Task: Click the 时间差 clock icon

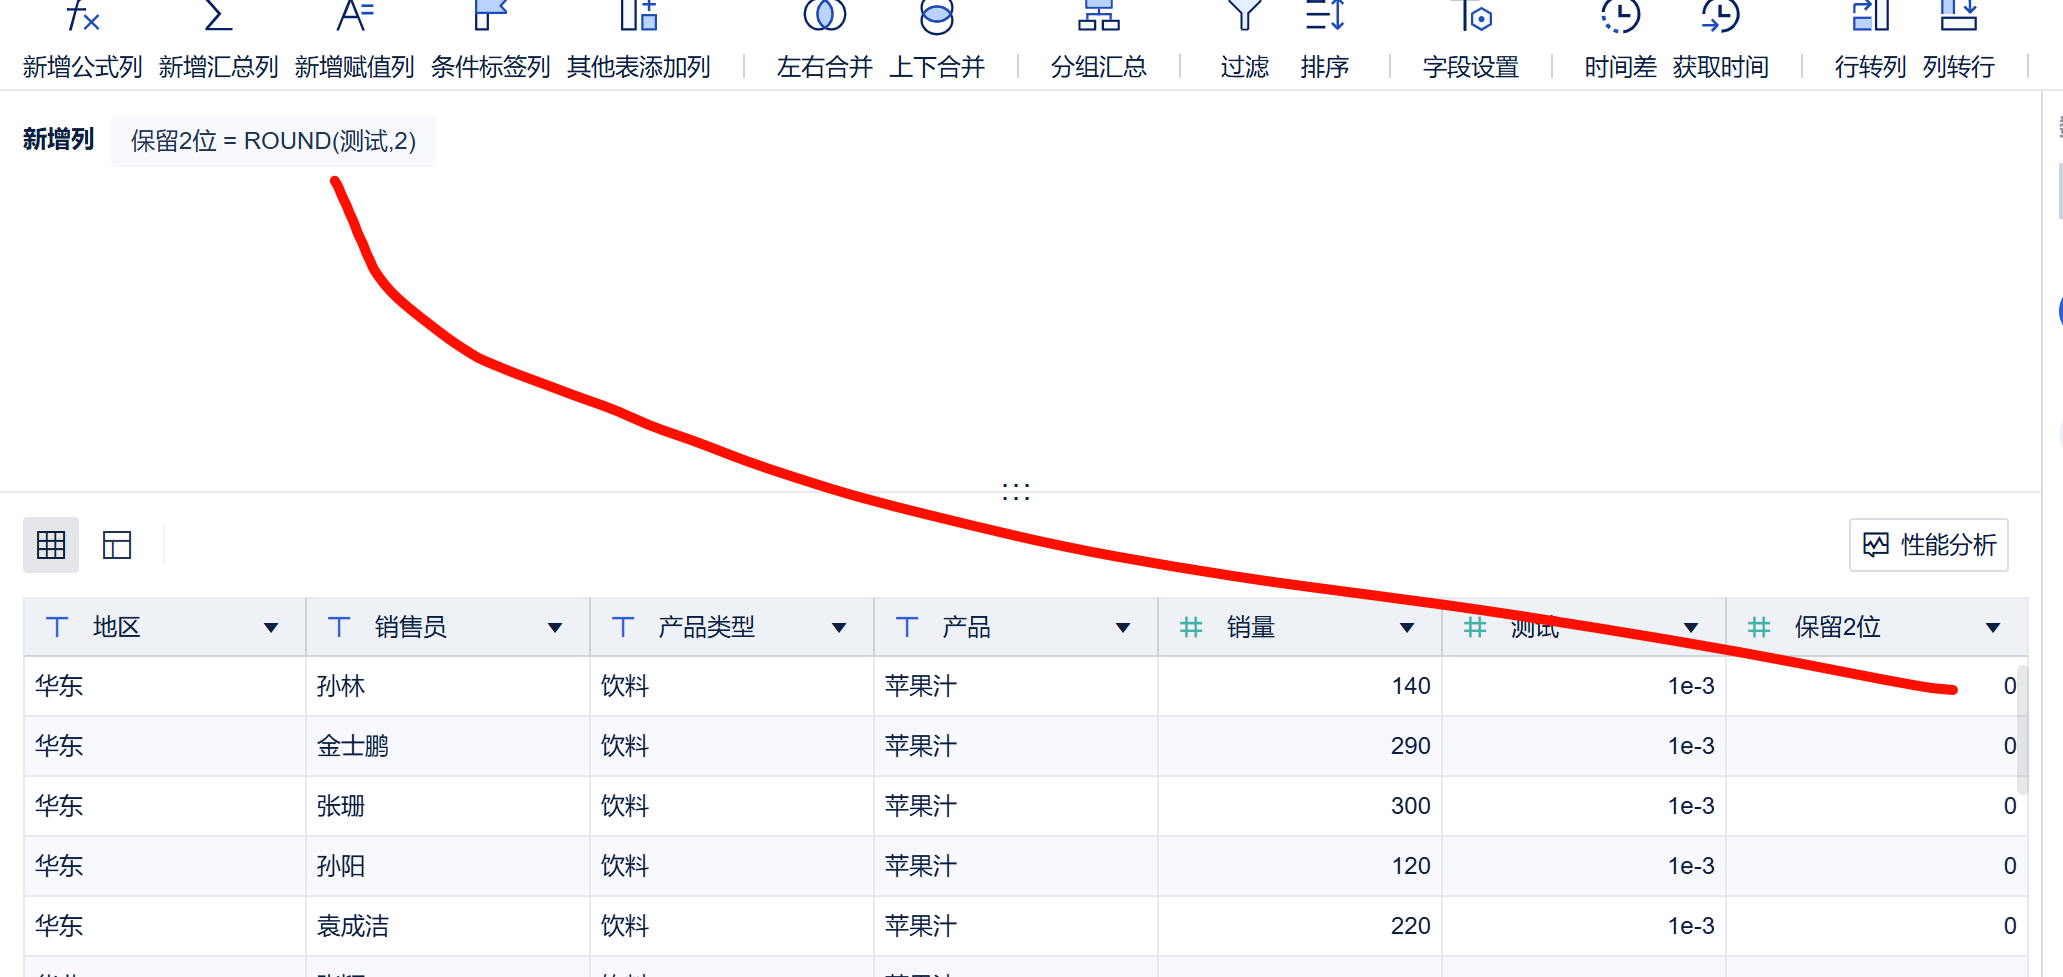Action: (1620, 16)
